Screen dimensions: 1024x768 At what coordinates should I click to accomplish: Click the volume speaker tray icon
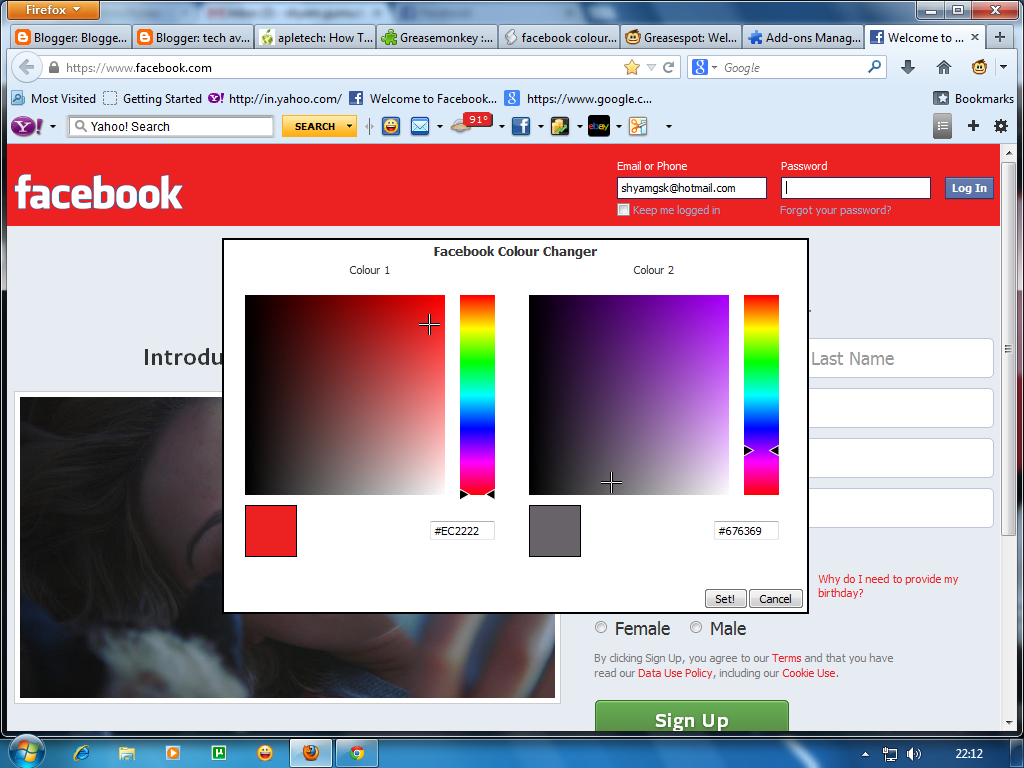(x=914, y=754)
